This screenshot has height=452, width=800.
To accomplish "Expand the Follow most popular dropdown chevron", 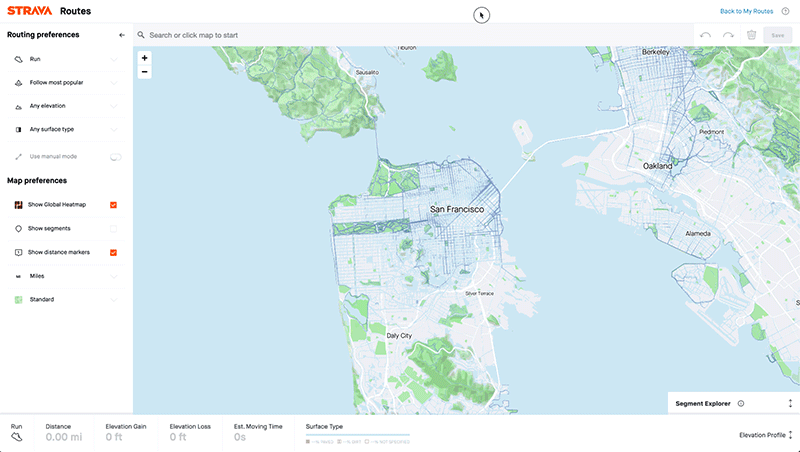I will click(x=114, y=83).
